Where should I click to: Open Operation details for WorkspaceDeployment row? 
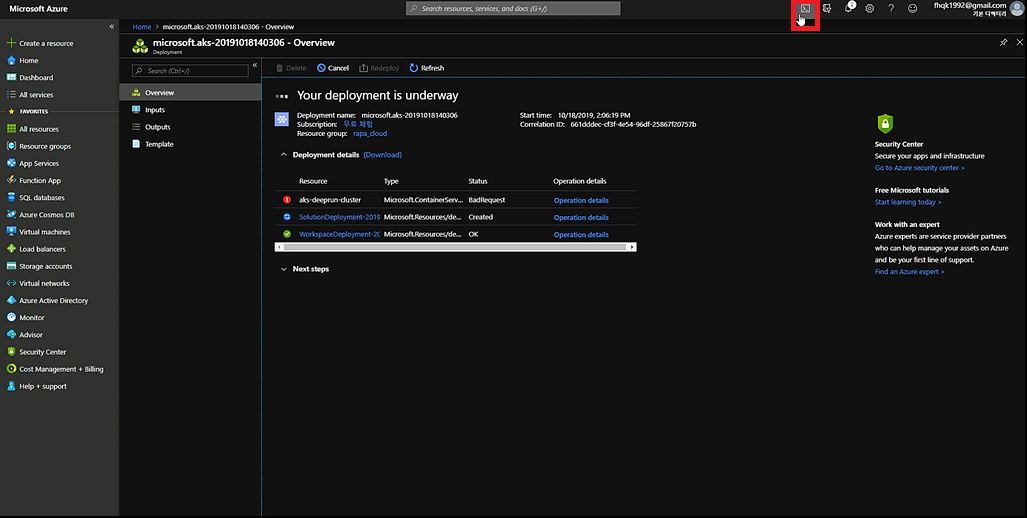[581, 234]
